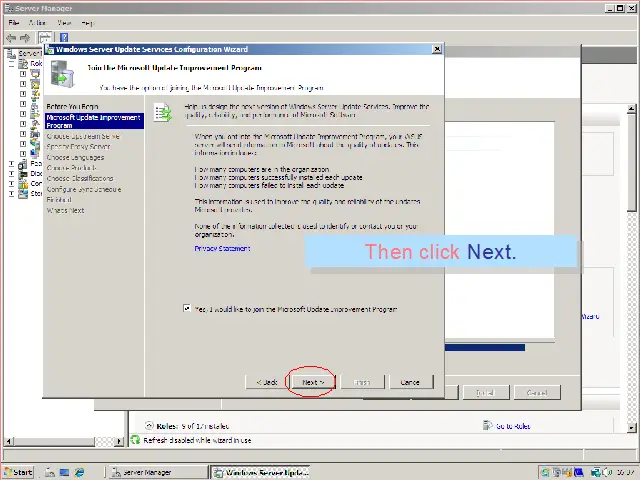
Task: Select the Finished step
Action: pos(59,200)
